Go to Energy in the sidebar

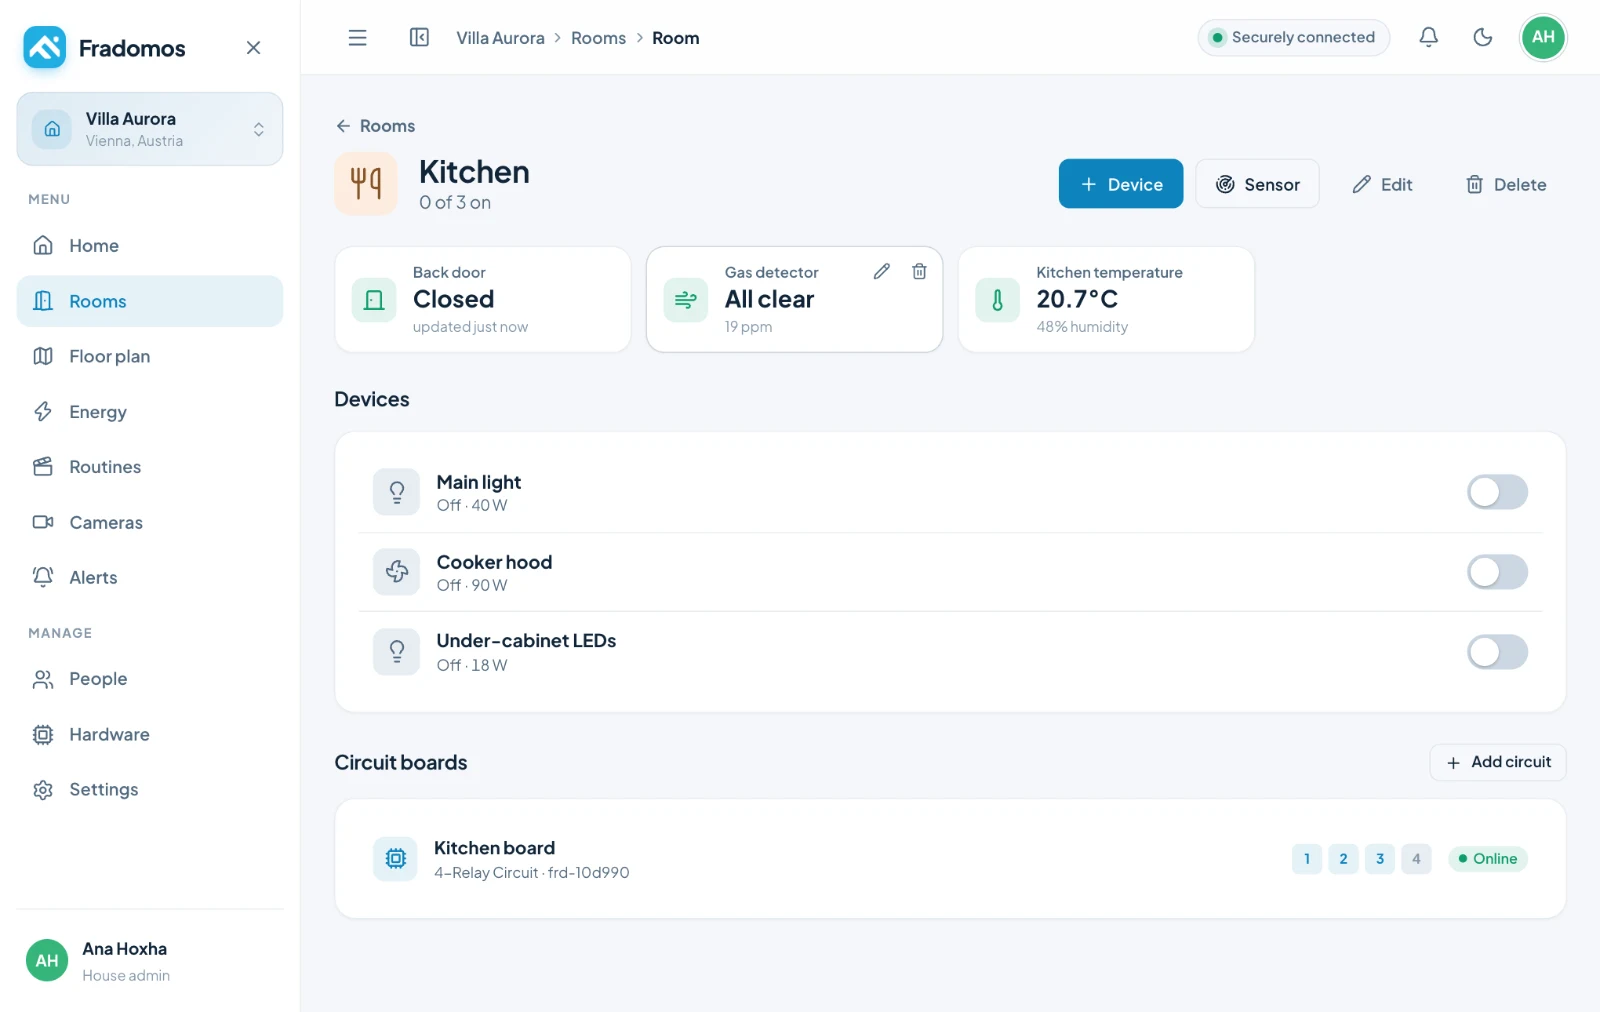pyautogui.click(x=150, y=412)
